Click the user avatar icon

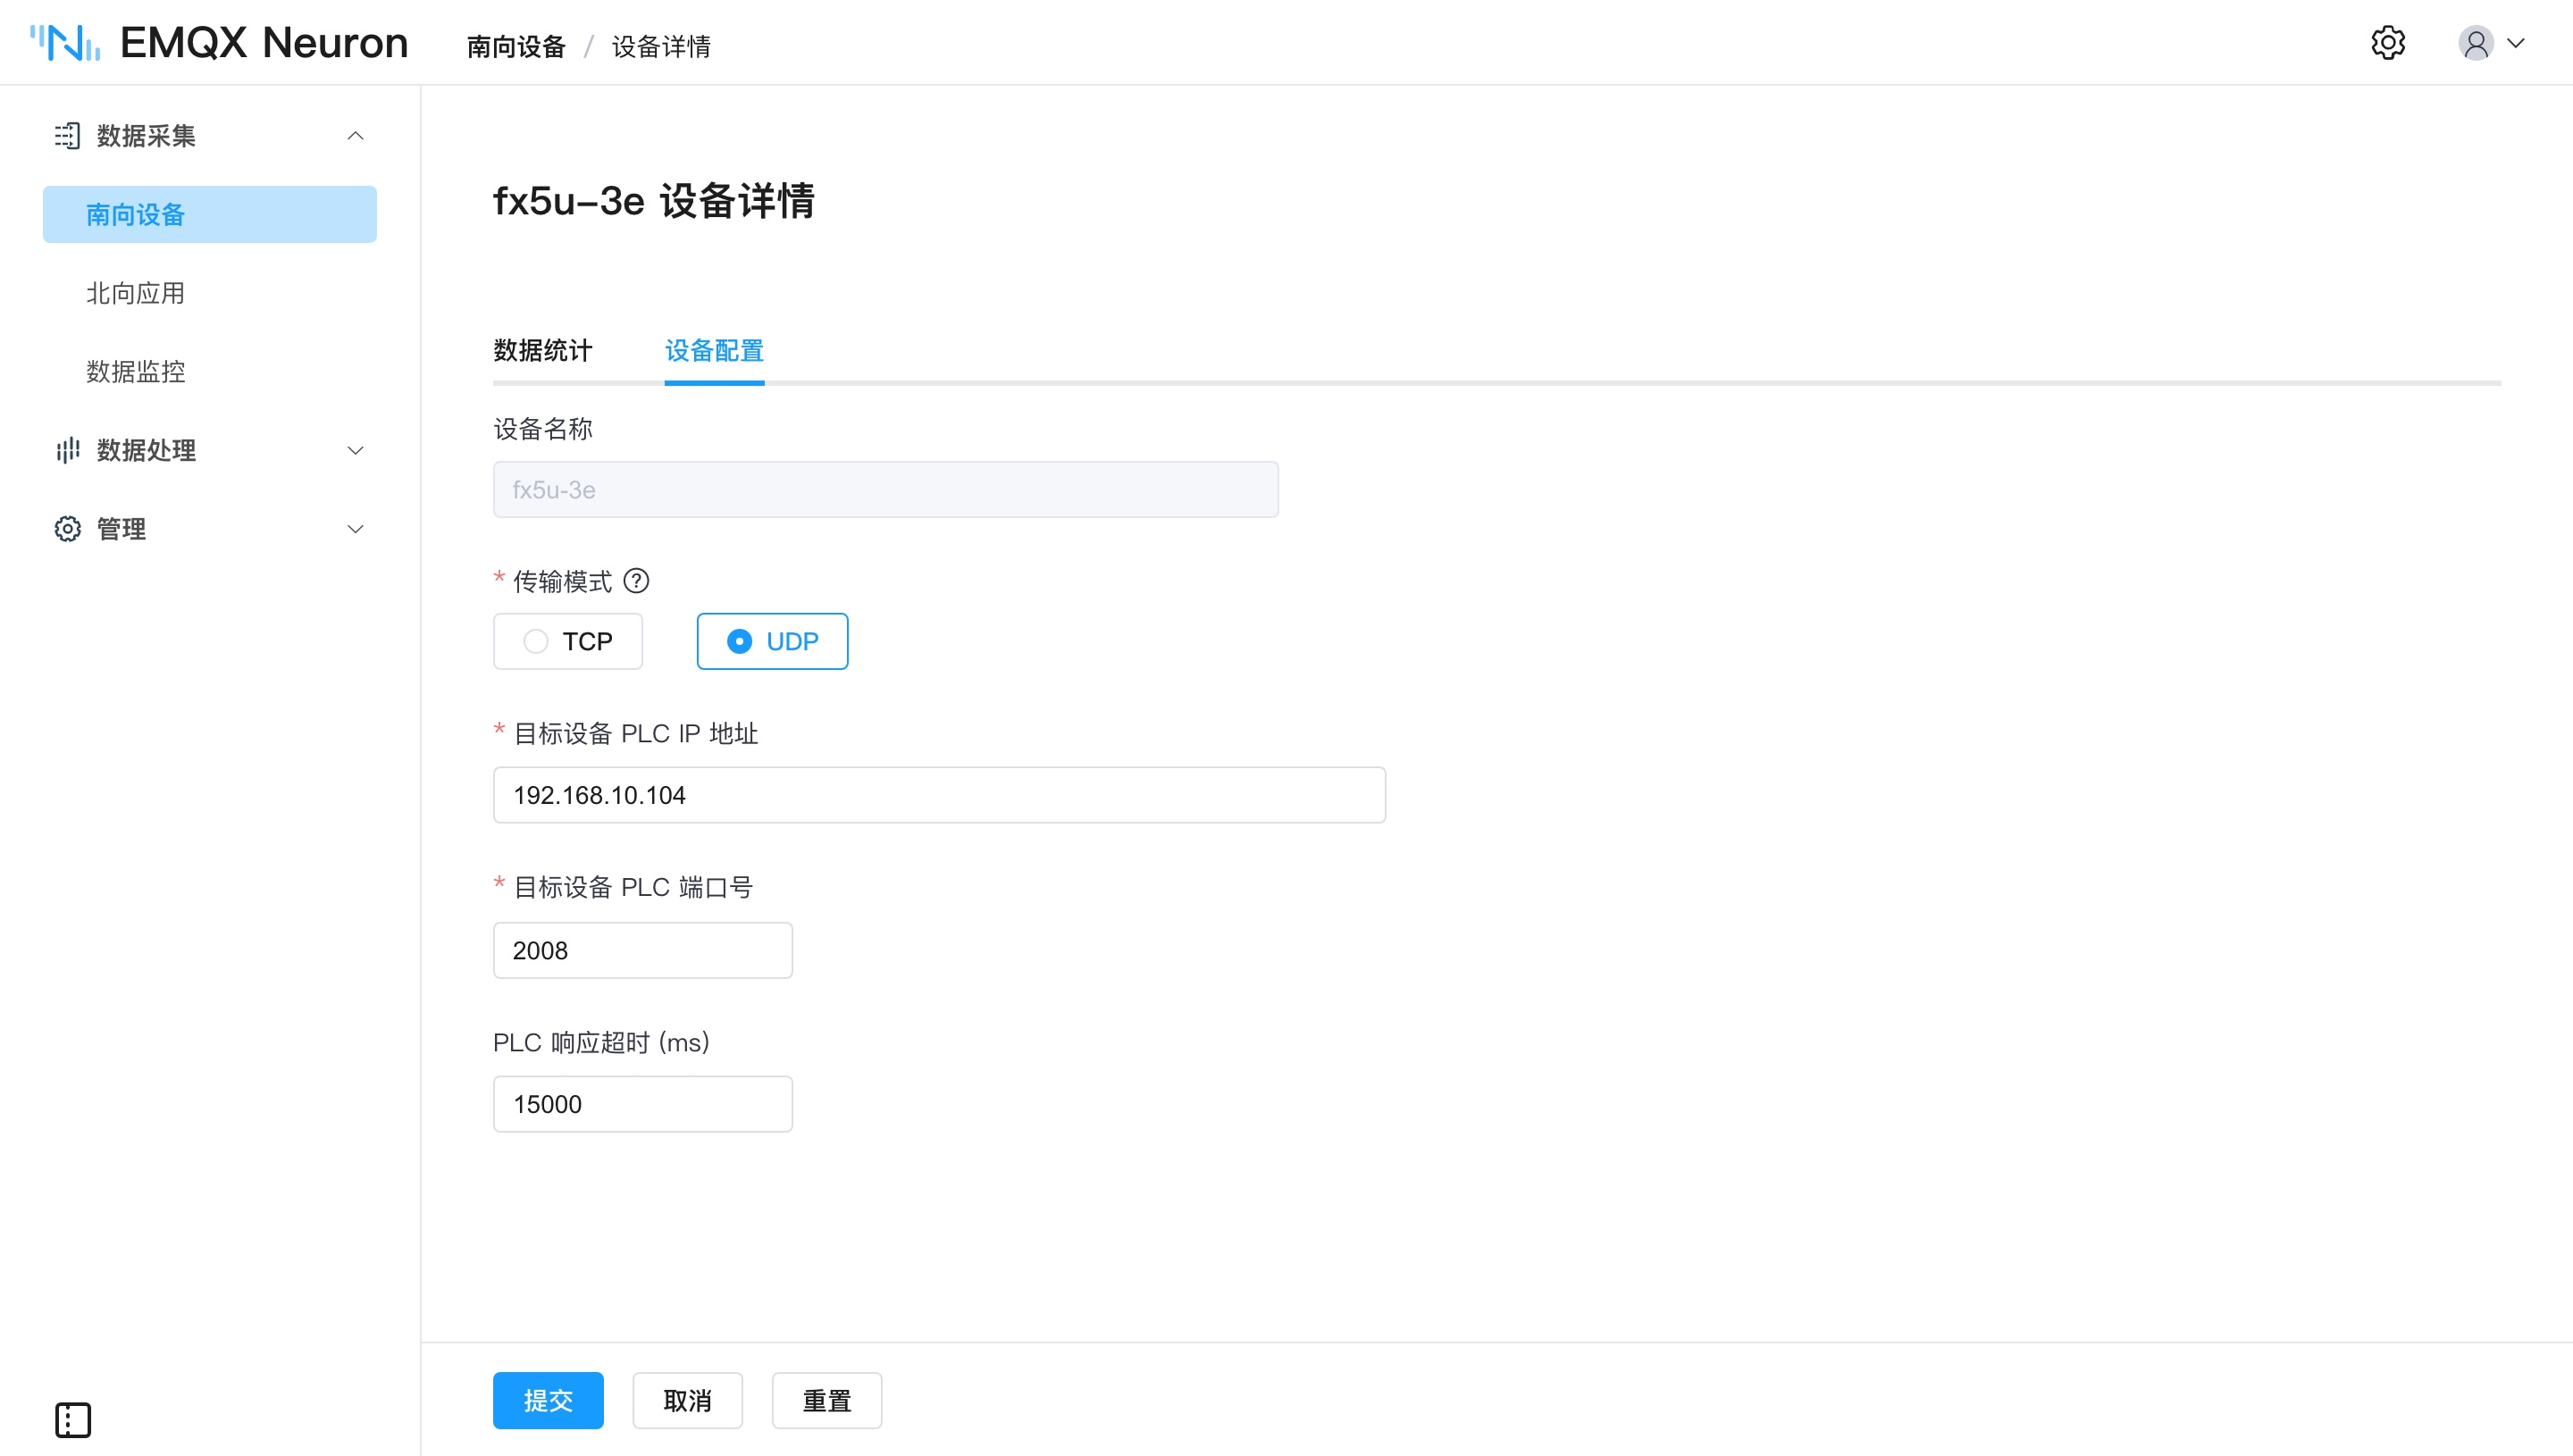[2475, 43]
